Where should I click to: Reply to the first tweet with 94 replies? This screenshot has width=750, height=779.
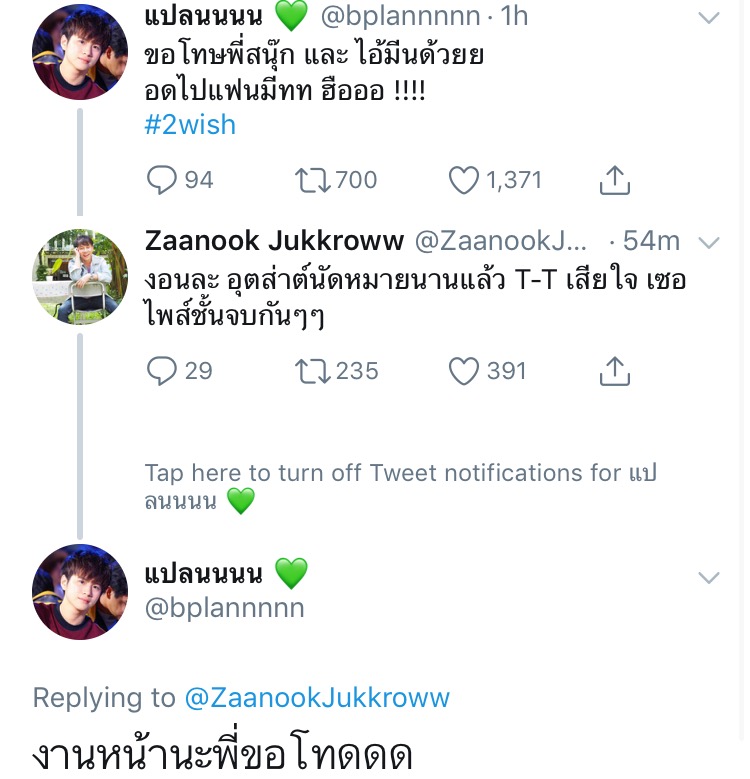point(162,180)
